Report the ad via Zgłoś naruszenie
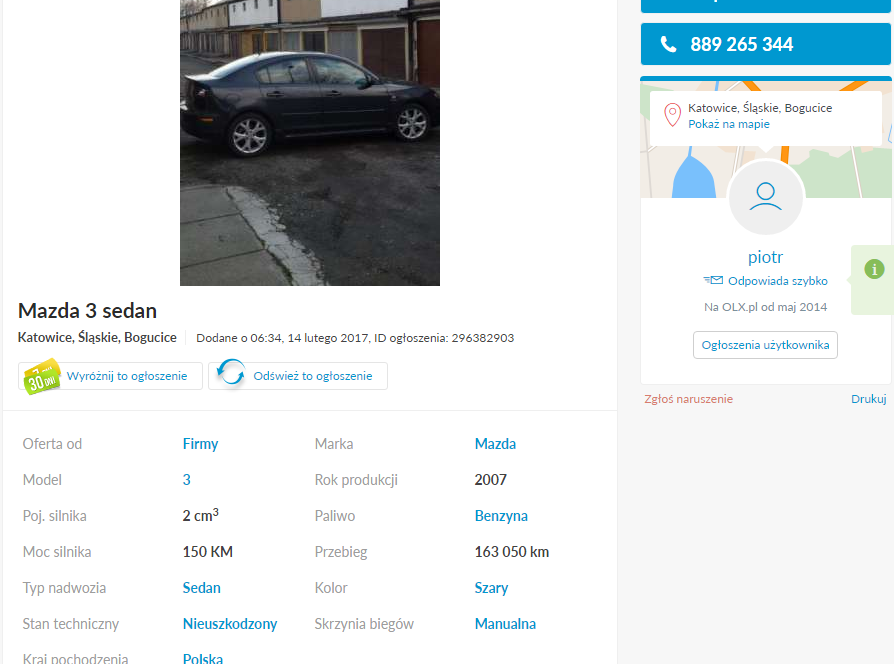The image size is (894, 664). (688, 399)
